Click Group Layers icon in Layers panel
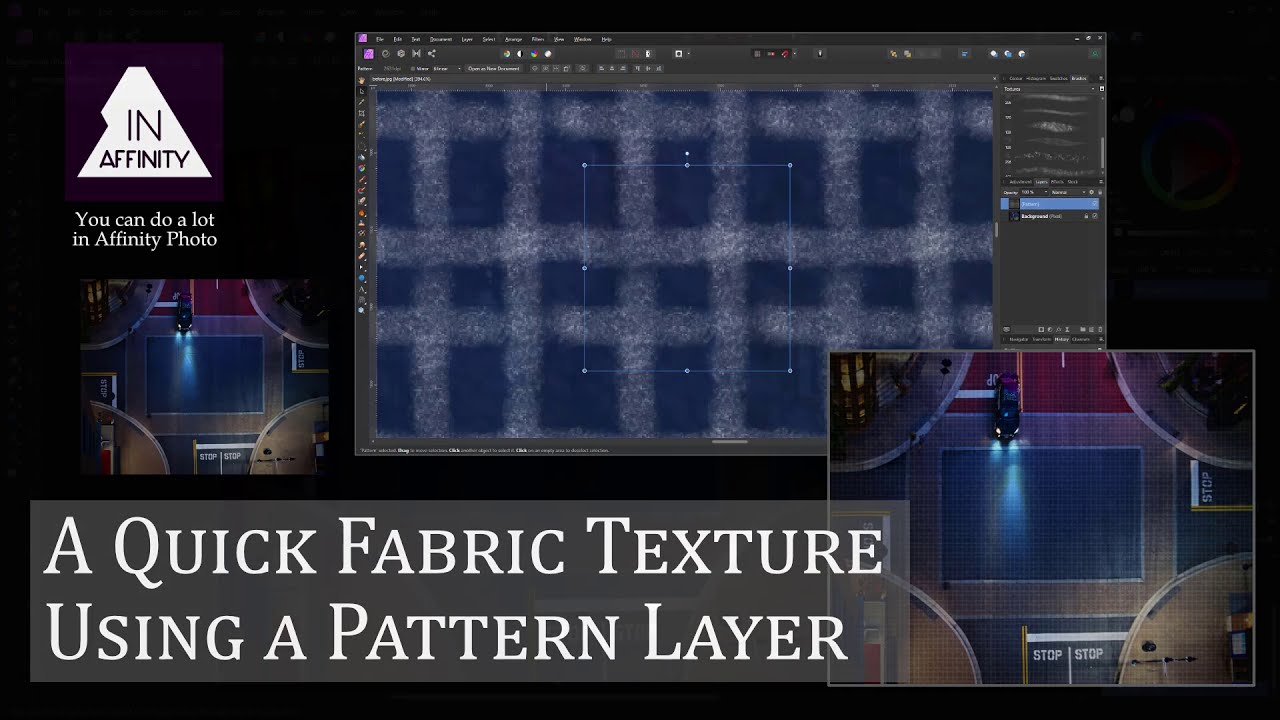The image size is (1280, 720). pos(1083,329)
